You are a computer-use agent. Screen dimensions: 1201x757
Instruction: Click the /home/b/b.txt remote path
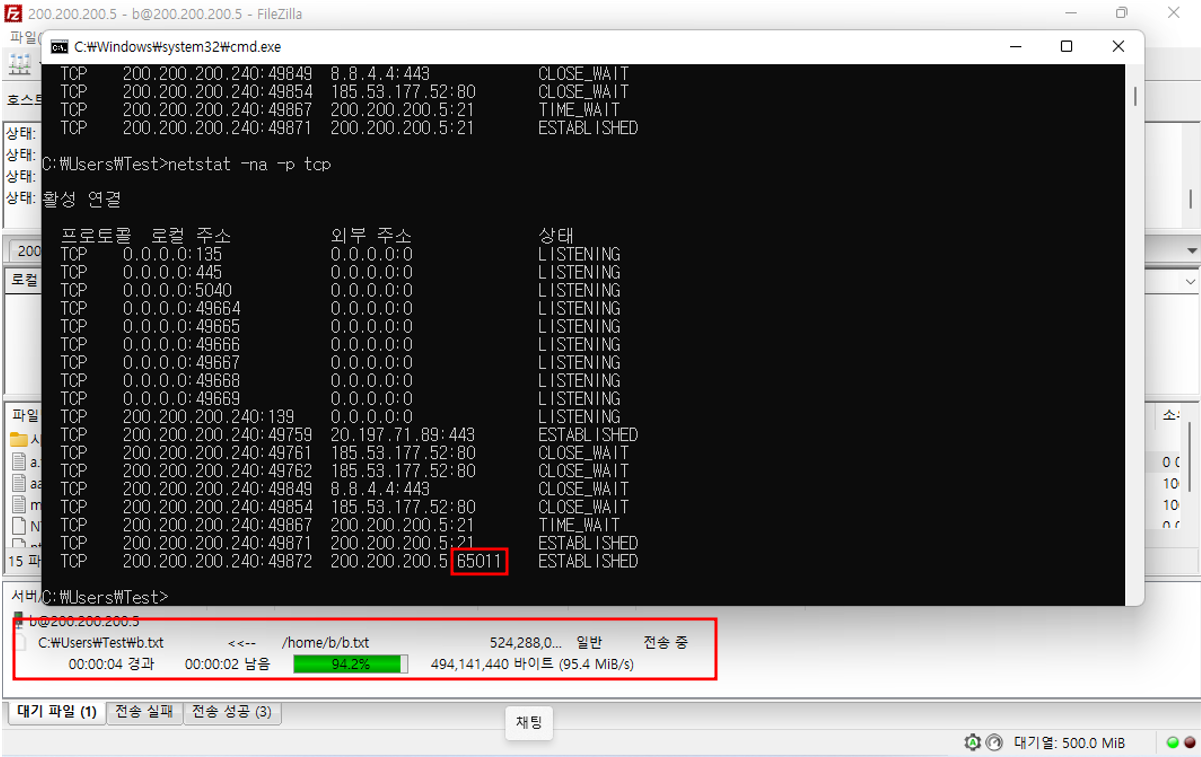(325, 643)
